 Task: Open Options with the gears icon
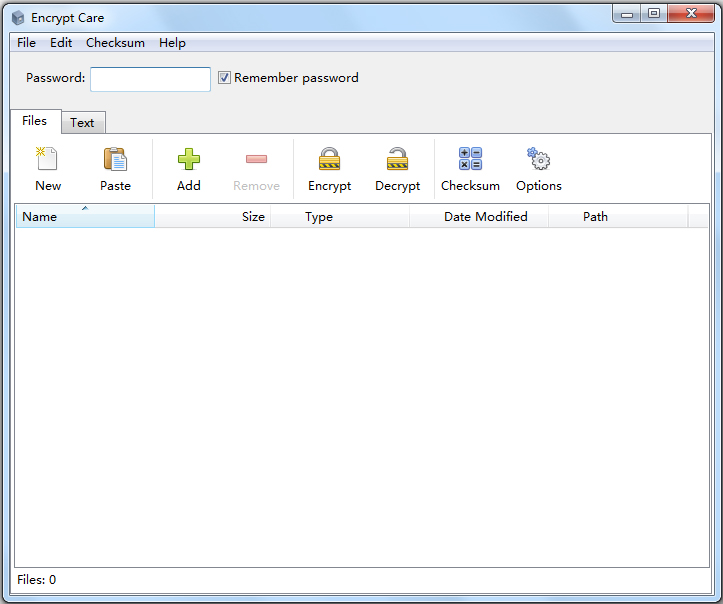coord(539,159)
